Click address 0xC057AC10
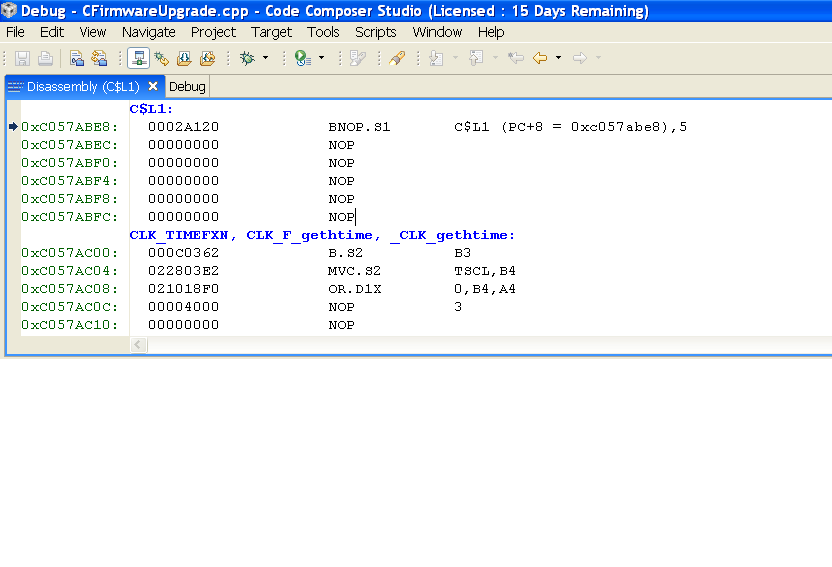This screenshot has width=832, height=567. pyautogui.click(x=70, y=325)
